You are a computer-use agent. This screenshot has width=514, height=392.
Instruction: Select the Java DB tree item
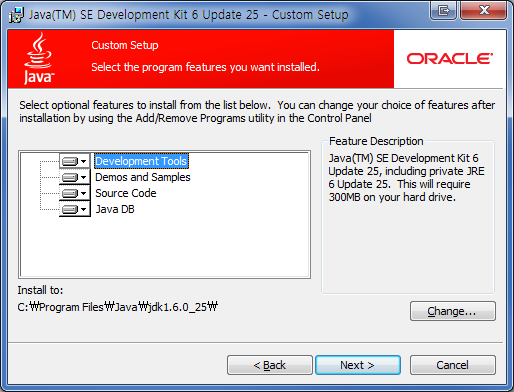click(115, 209)
